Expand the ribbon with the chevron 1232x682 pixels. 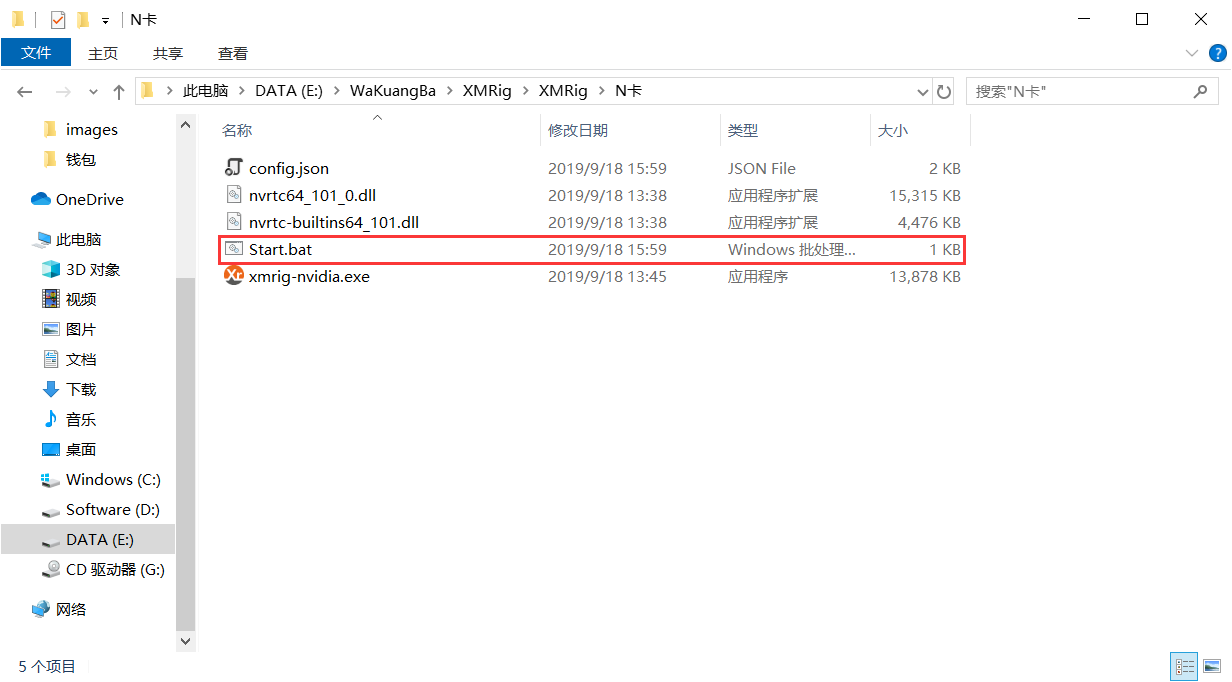point(1192,53)
